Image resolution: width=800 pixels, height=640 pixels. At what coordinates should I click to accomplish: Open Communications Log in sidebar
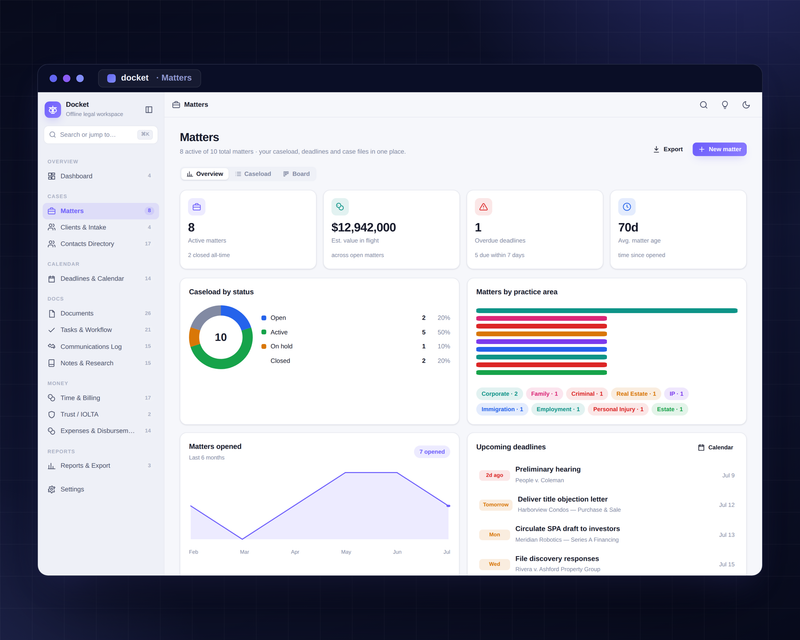tap(101, 347)
